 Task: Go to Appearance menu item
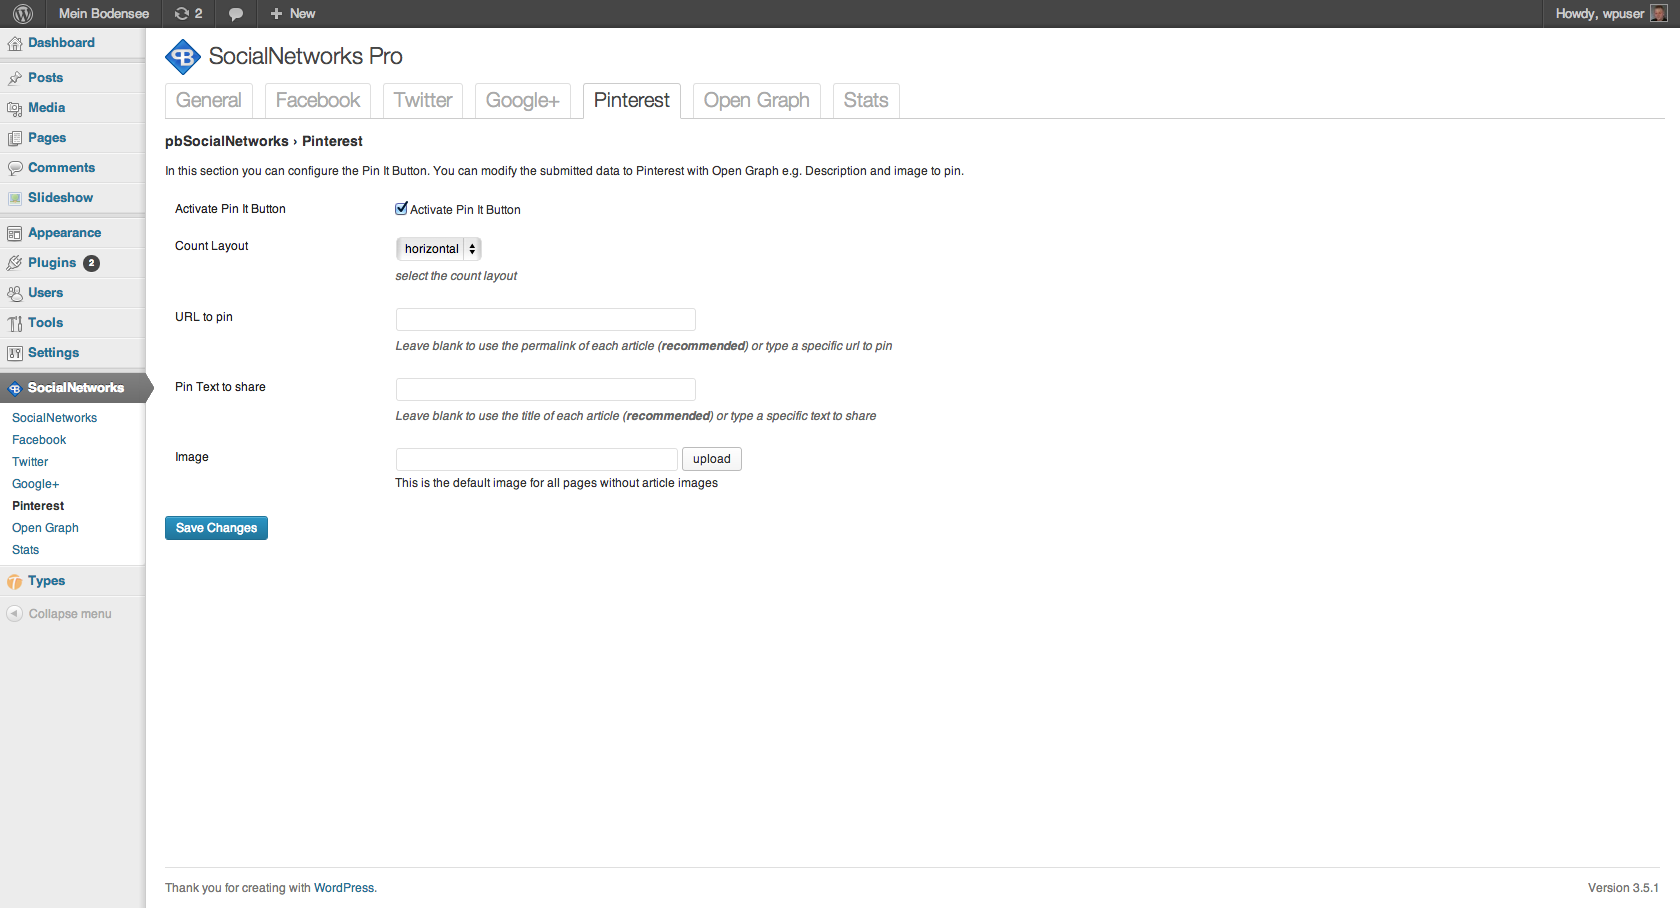64,233
